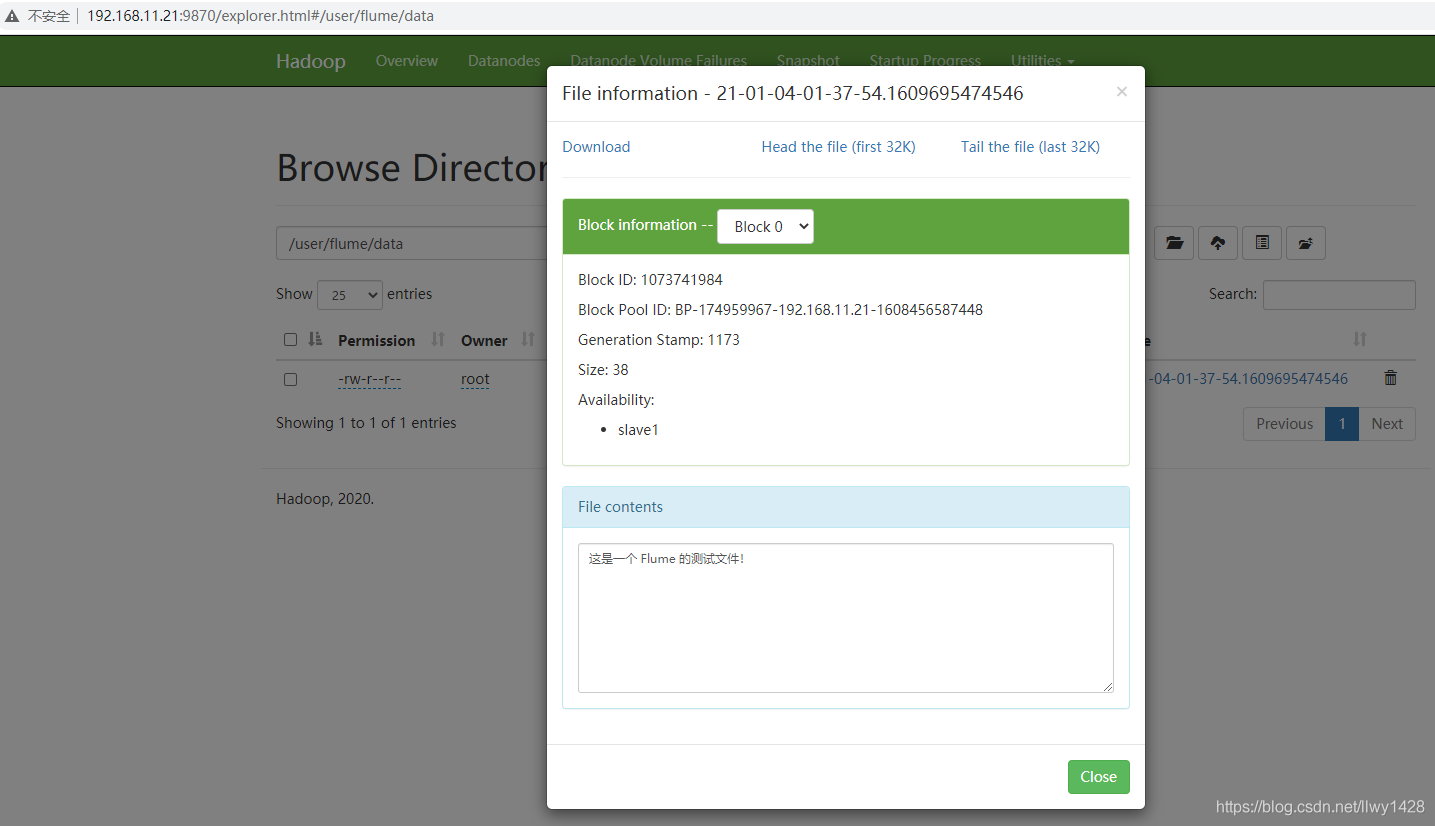Expand the Utilities menu
1435x826 pixels.
point(1042,61)
